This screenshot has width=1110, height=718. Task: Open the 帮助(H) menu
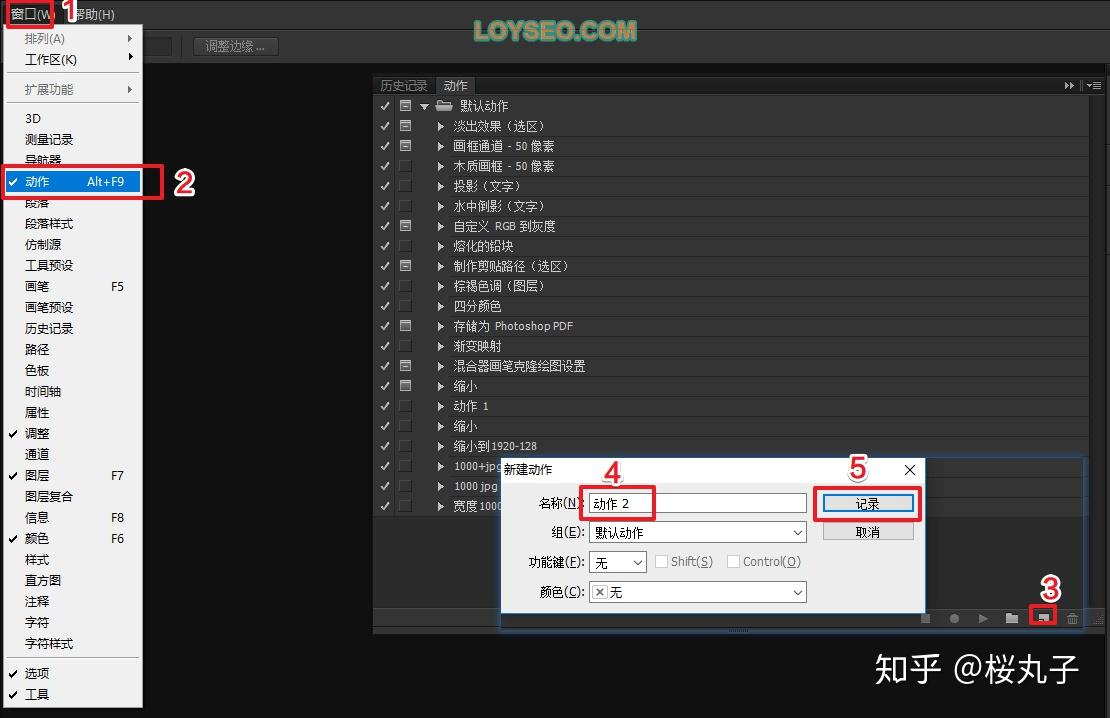(x=94, y=14)
